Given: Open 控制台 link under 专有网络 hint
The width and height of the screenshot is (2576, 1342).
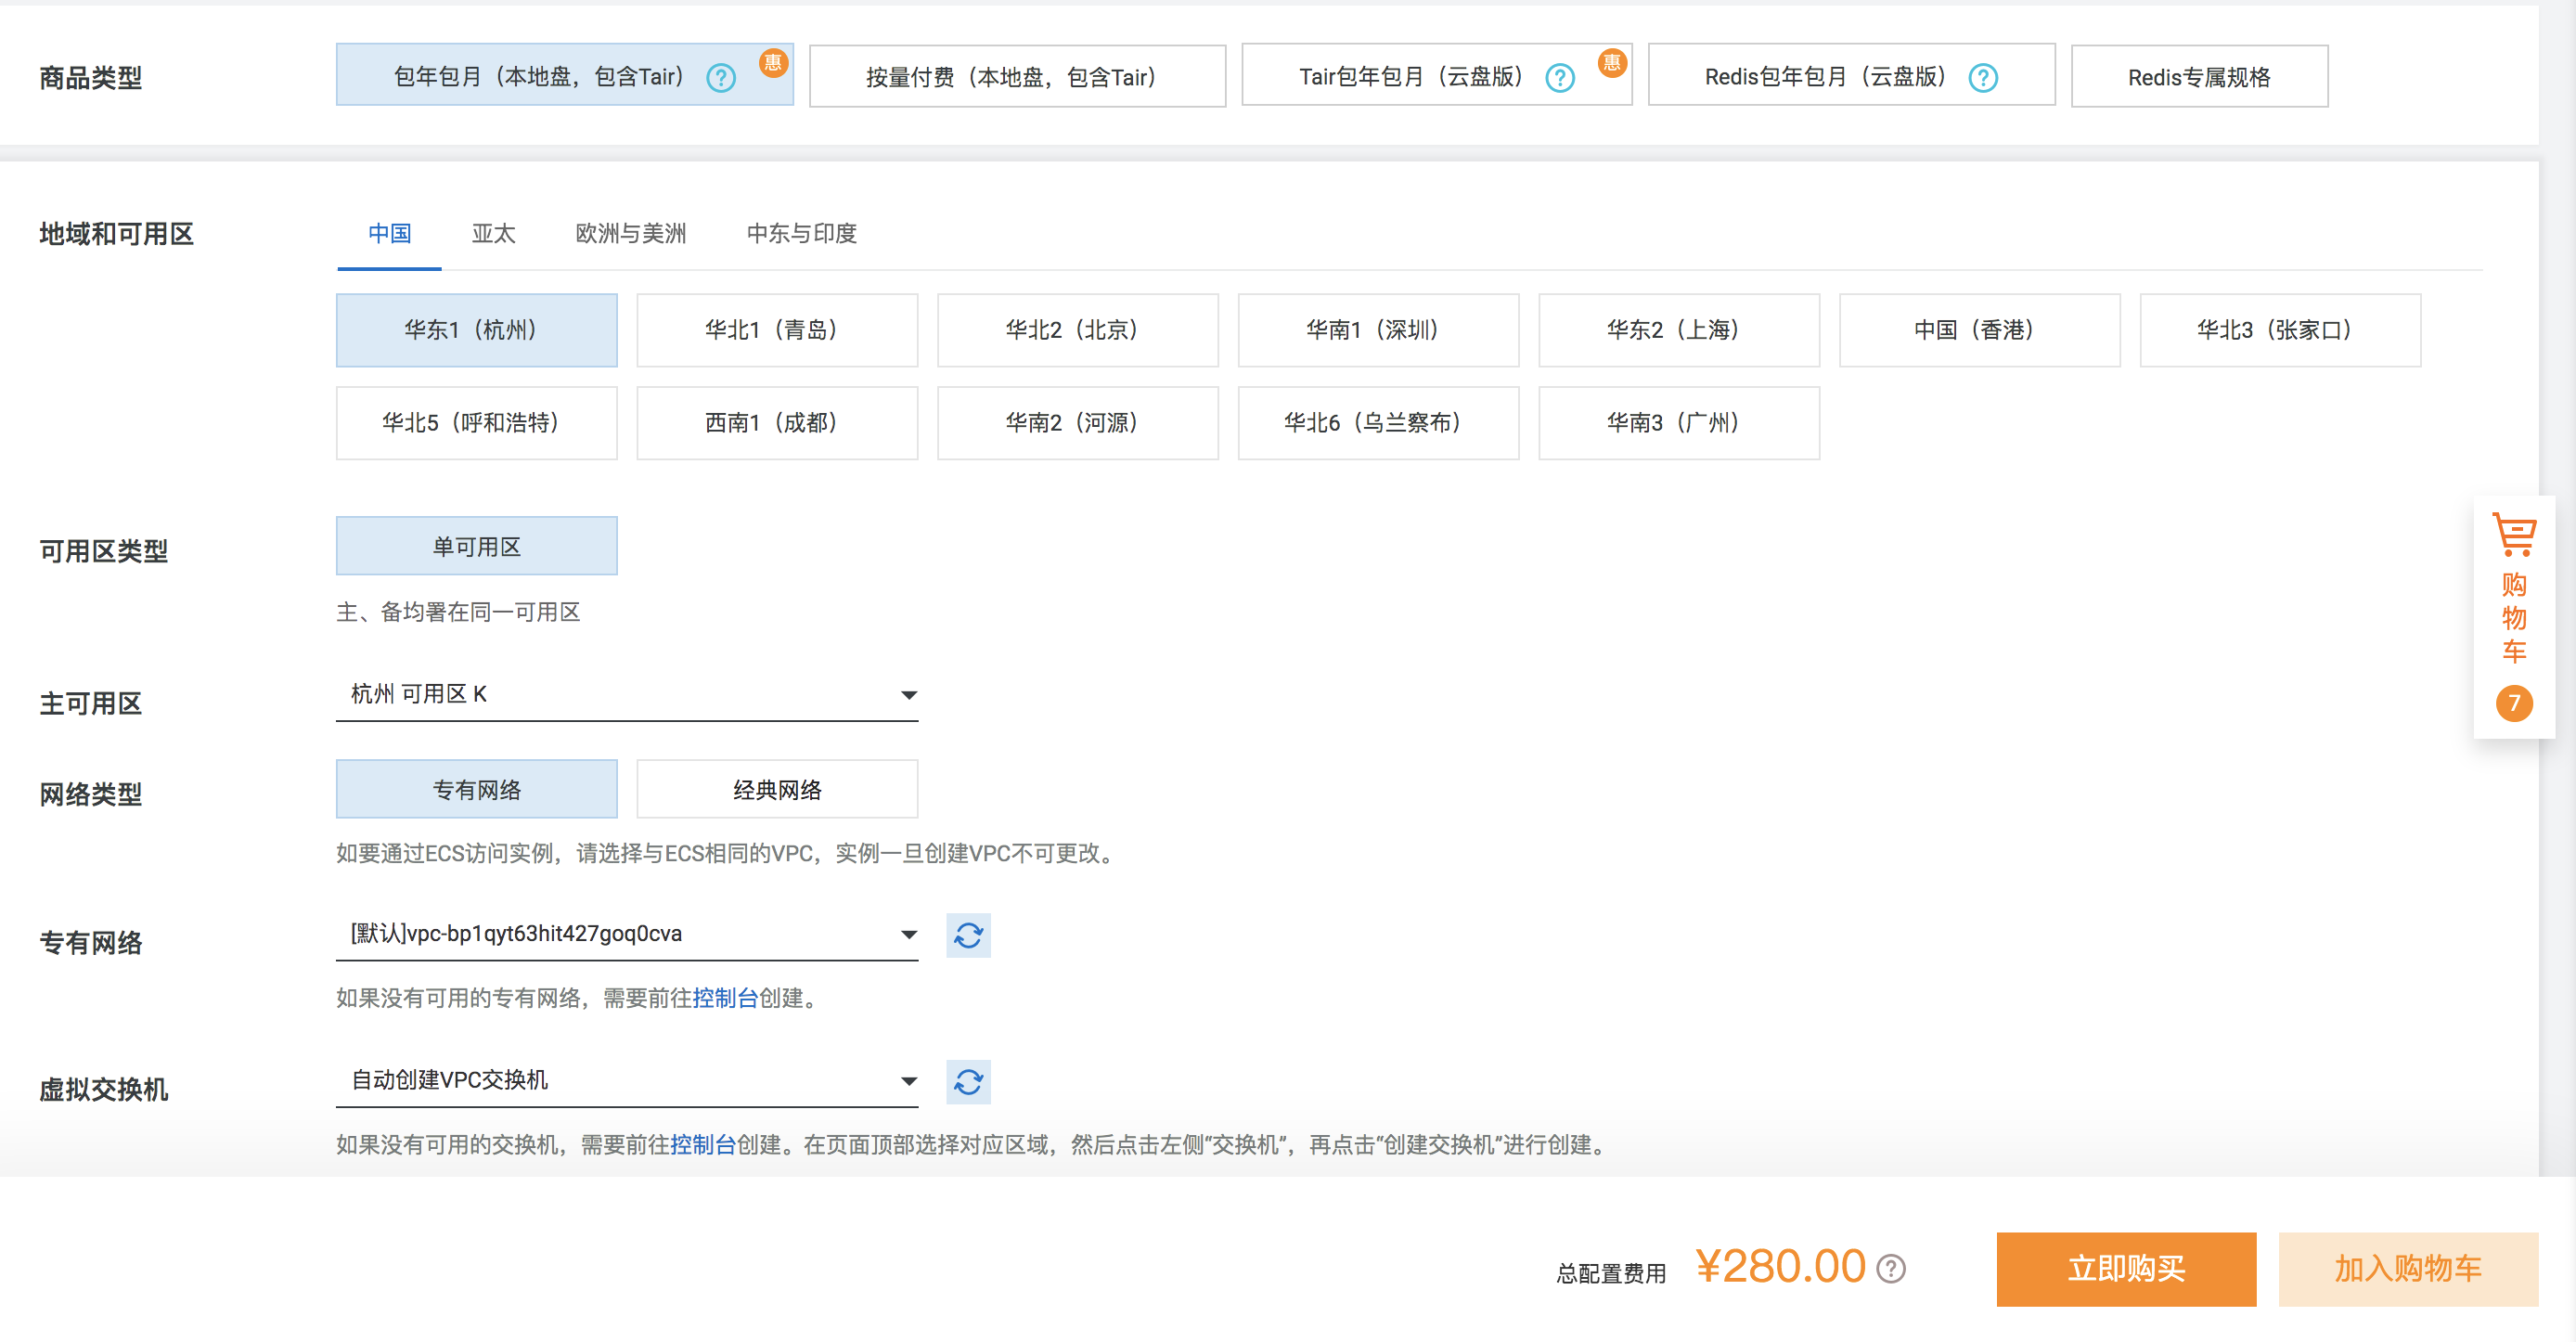Looking at the screenshot, I should (x=725, y=997).
